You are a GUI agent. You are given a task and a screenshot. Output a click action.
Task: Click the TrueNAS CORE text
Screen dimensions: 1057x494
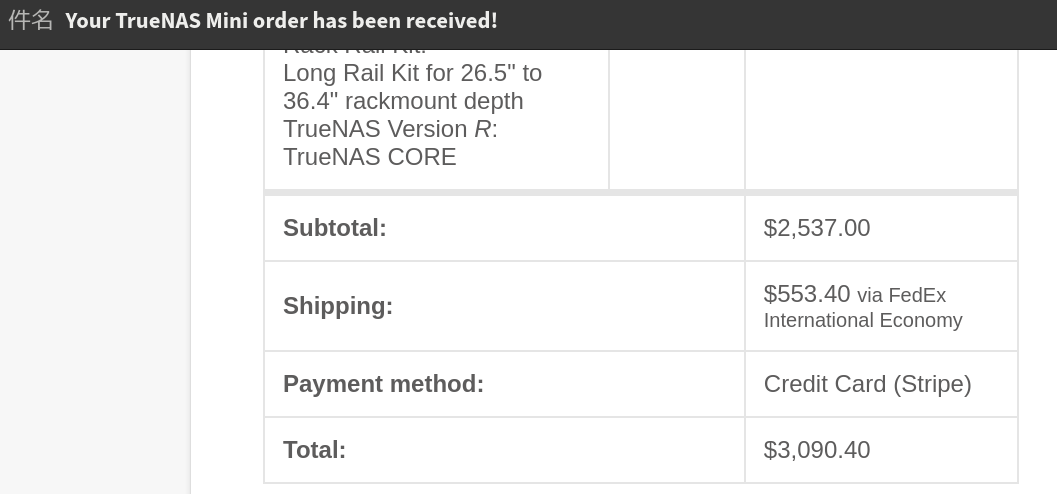[369, 157]
